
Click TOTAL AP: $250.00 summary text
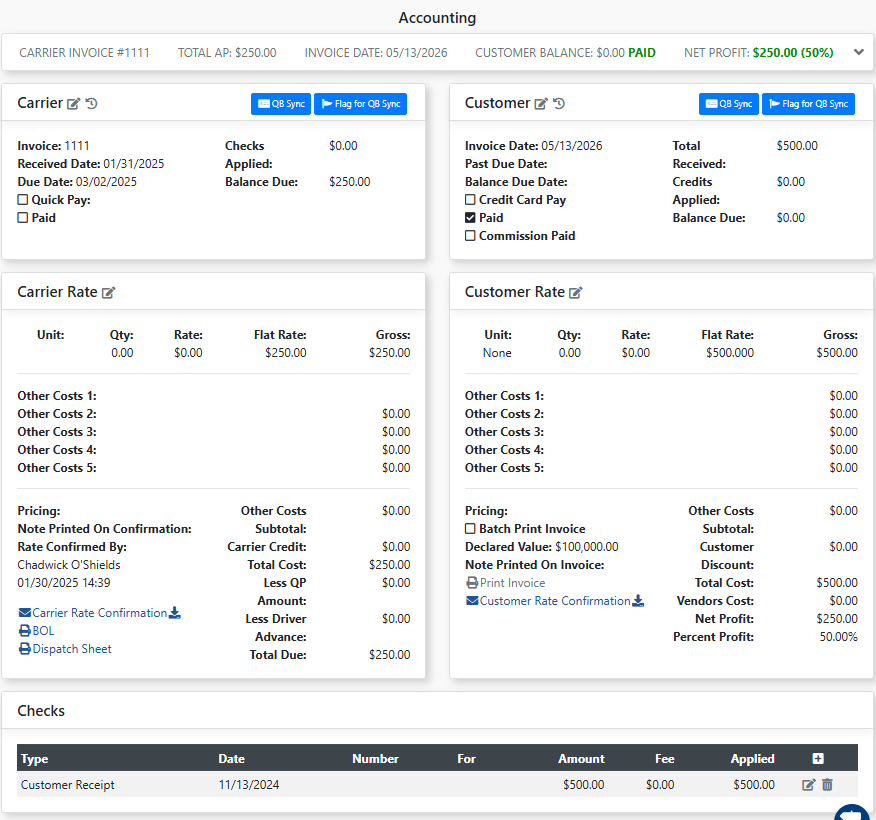227,53
